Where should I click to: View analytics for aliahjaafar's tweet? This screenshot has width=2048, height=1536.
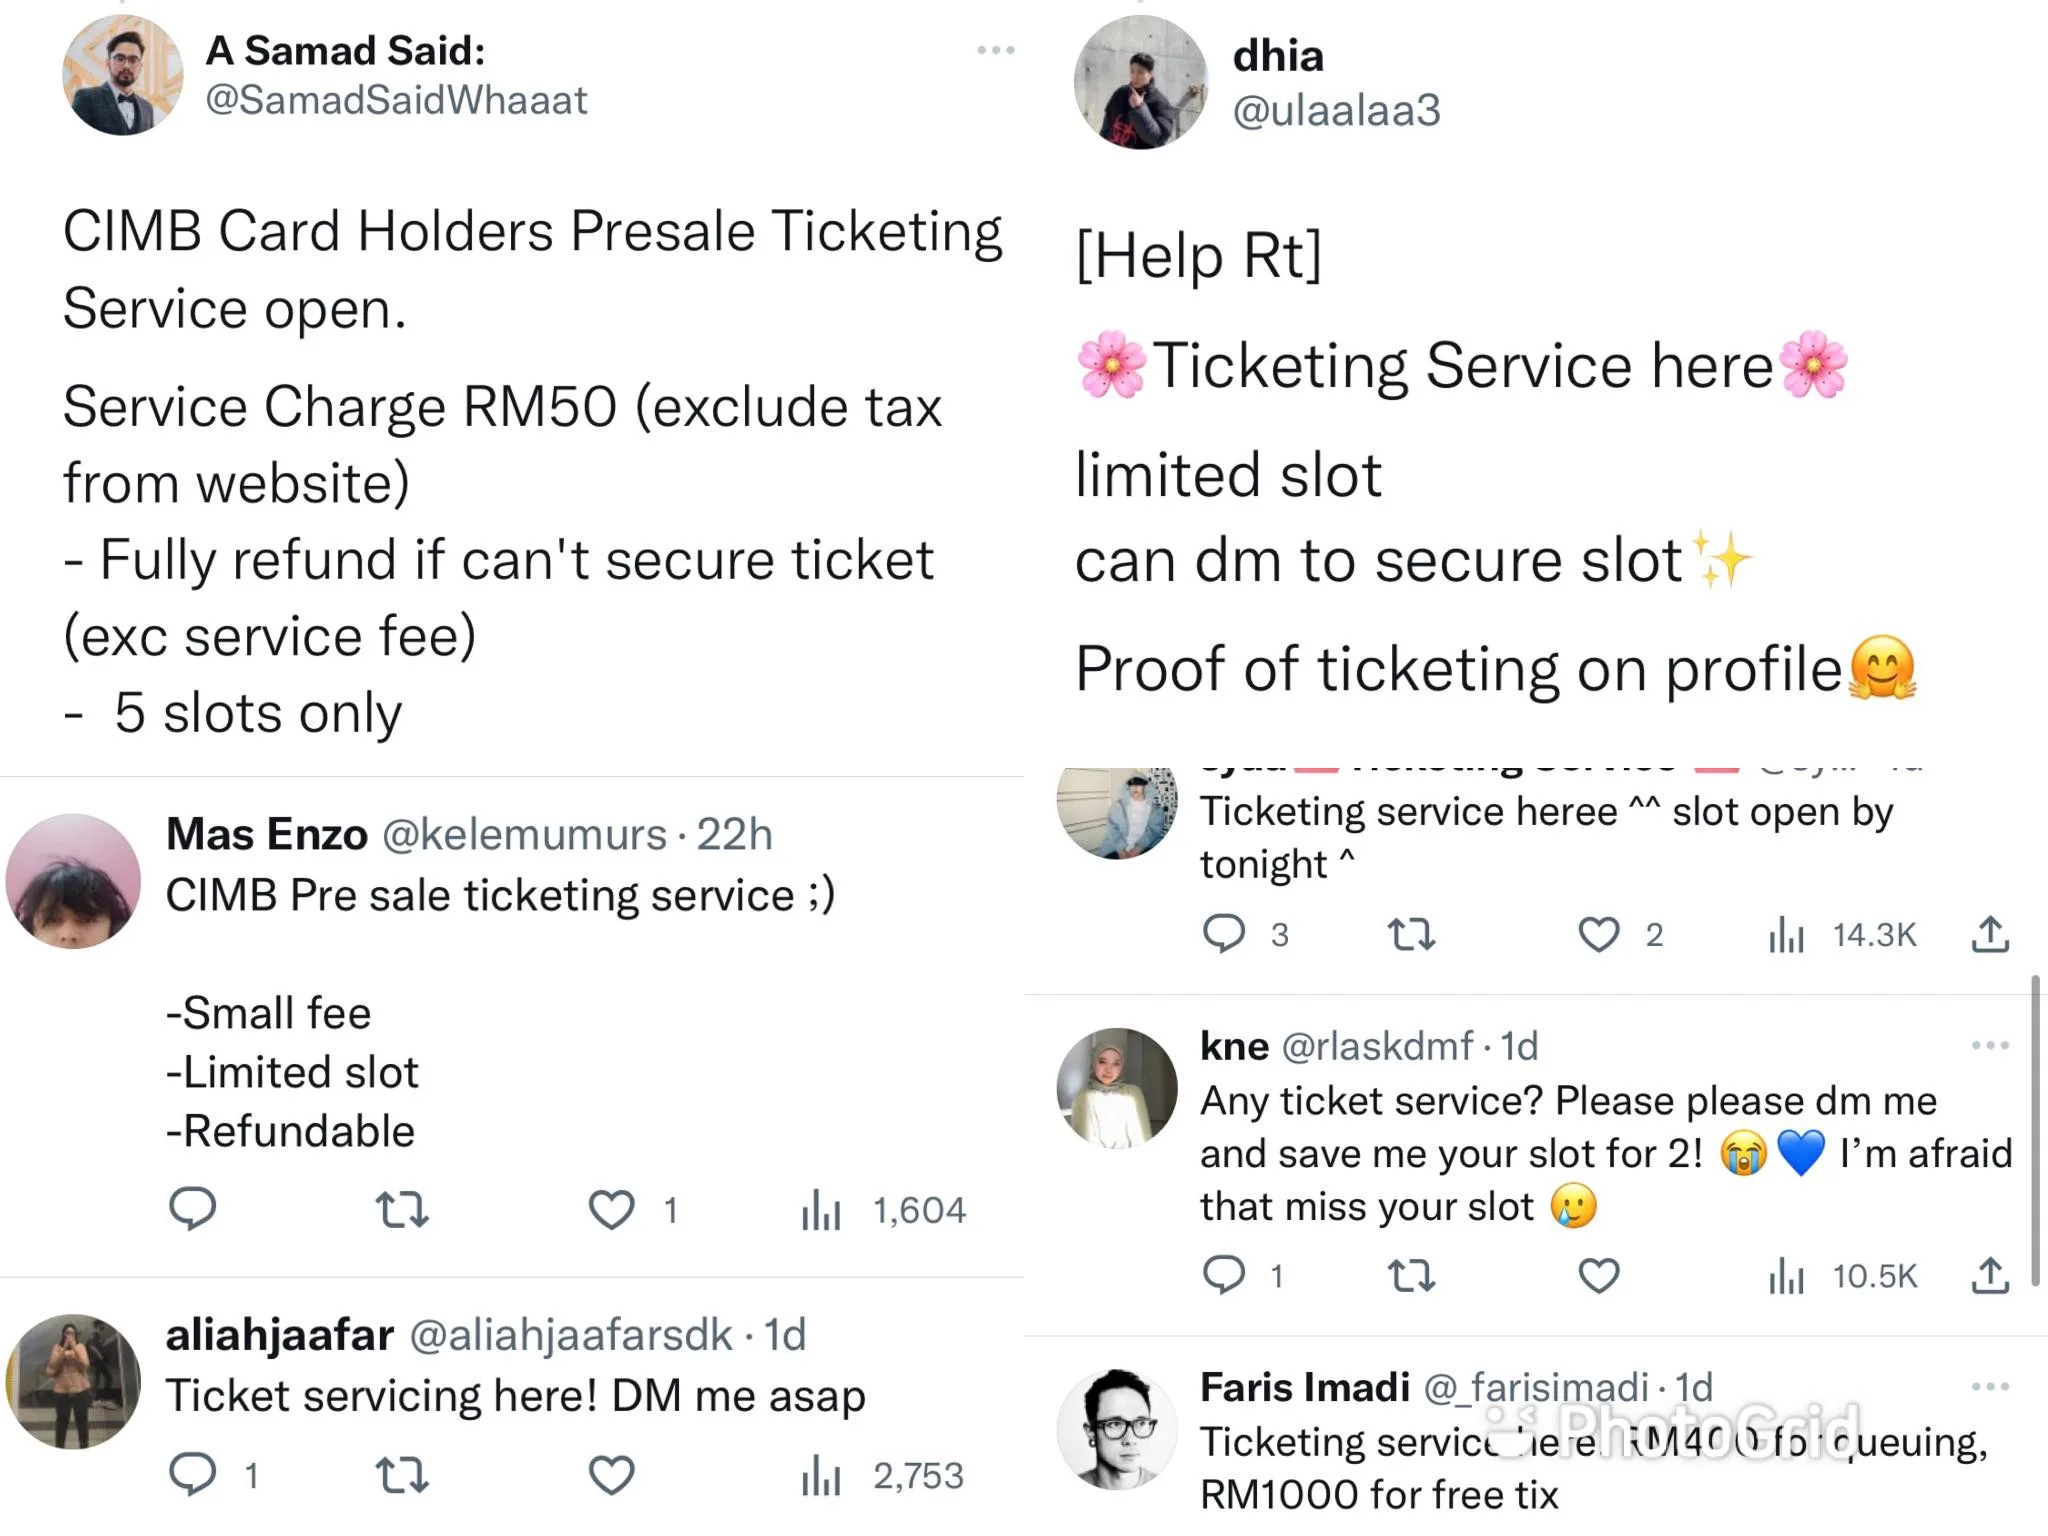pyautogui.click(x=821, y=1475)
